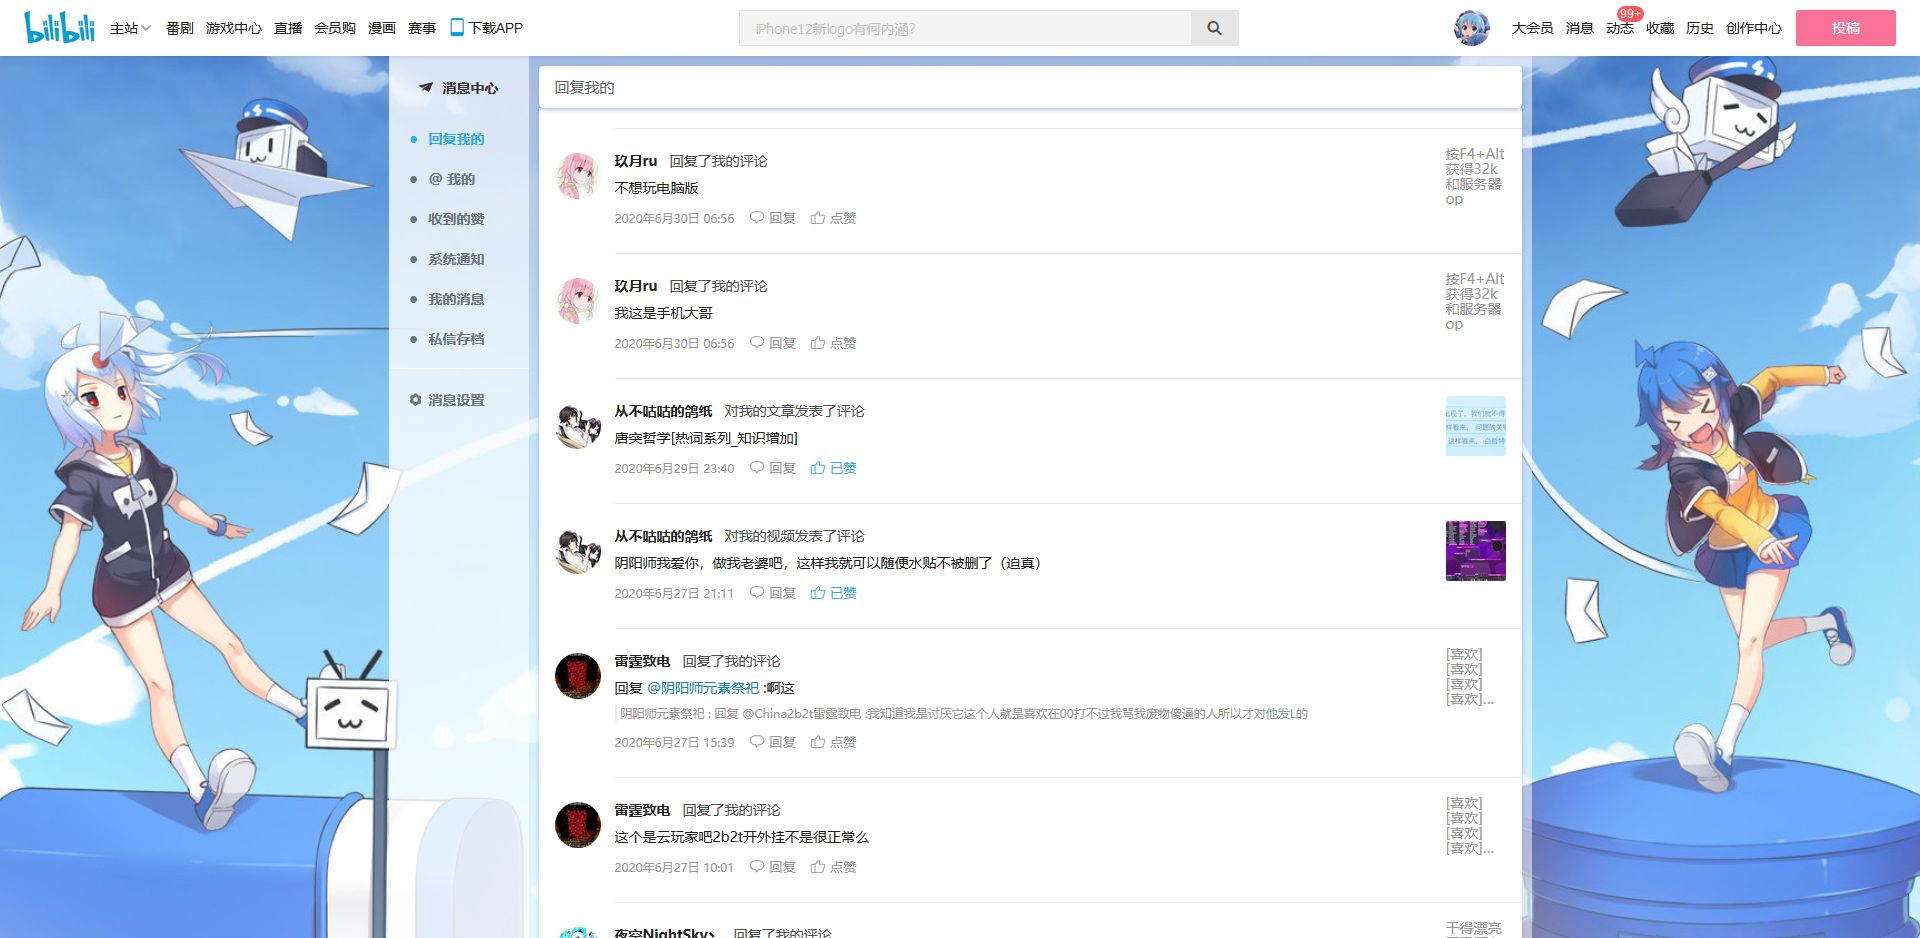Screen dimensions: 1920x938
Task: Click the search magnifier button
Action: coord(1214,28)
